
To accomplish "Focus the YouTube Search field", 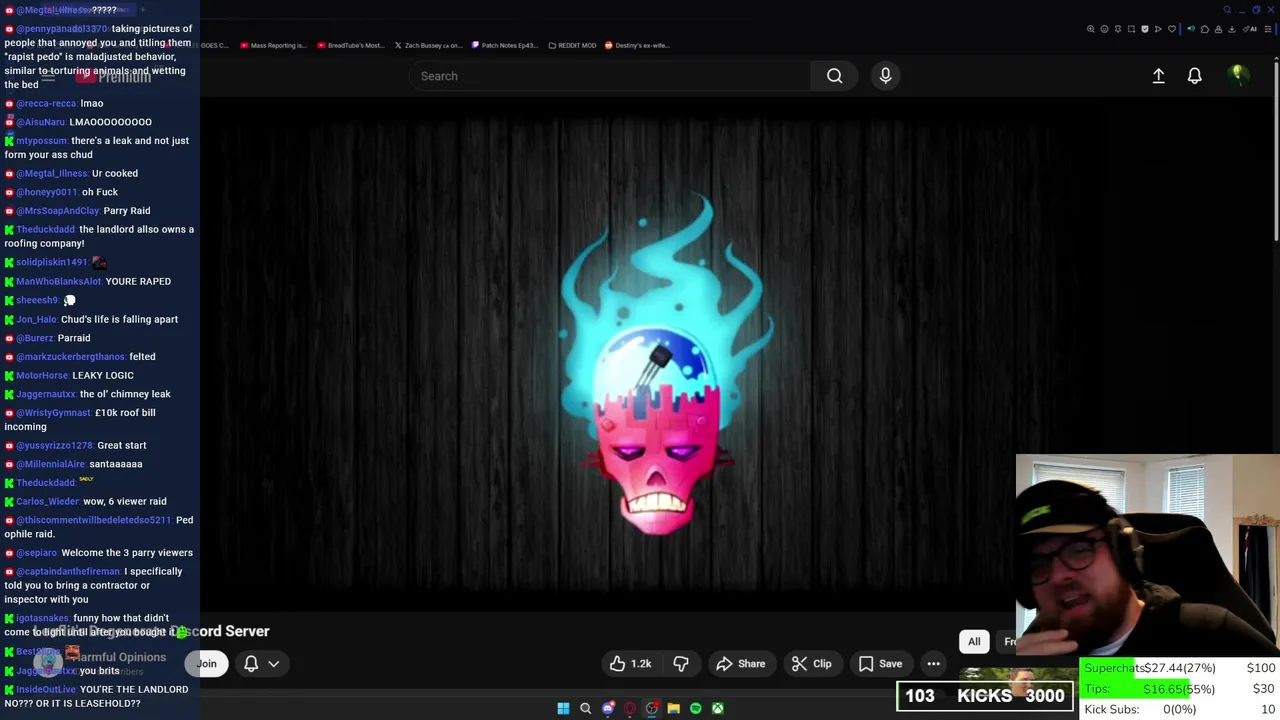I will point(610,76).
